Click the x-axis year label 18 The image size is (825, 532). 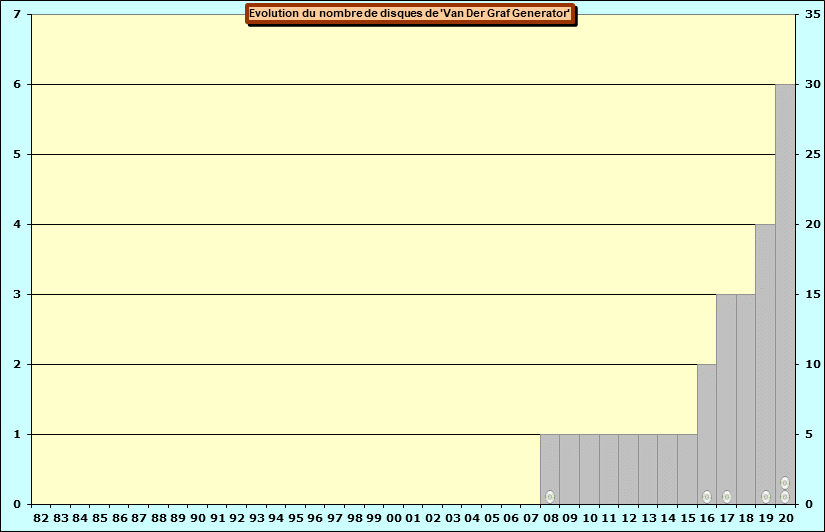tap(746, 518)
